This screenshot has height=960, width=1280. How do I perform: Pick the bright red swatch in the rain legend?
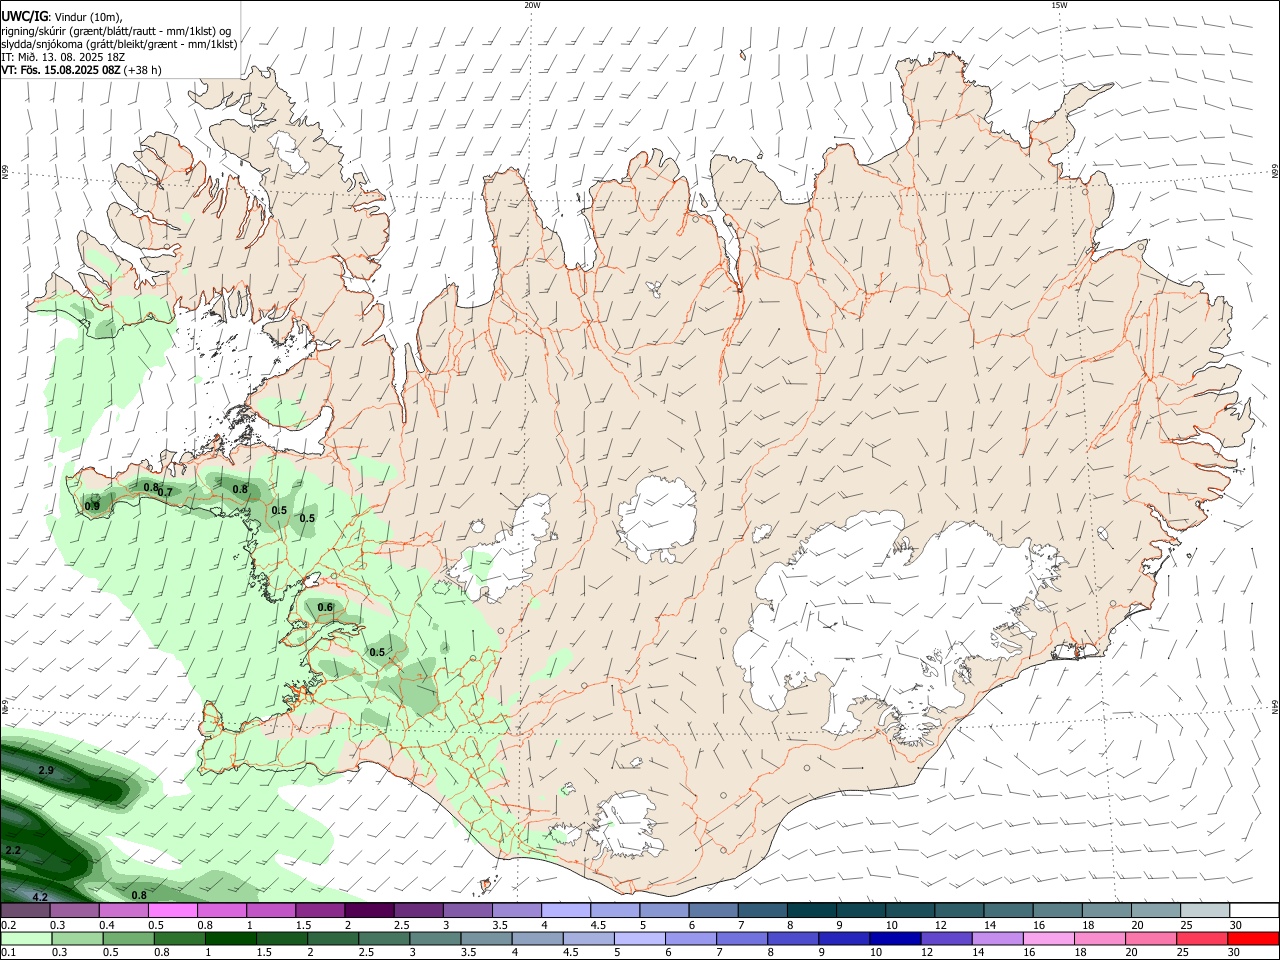click(1252, 939)
